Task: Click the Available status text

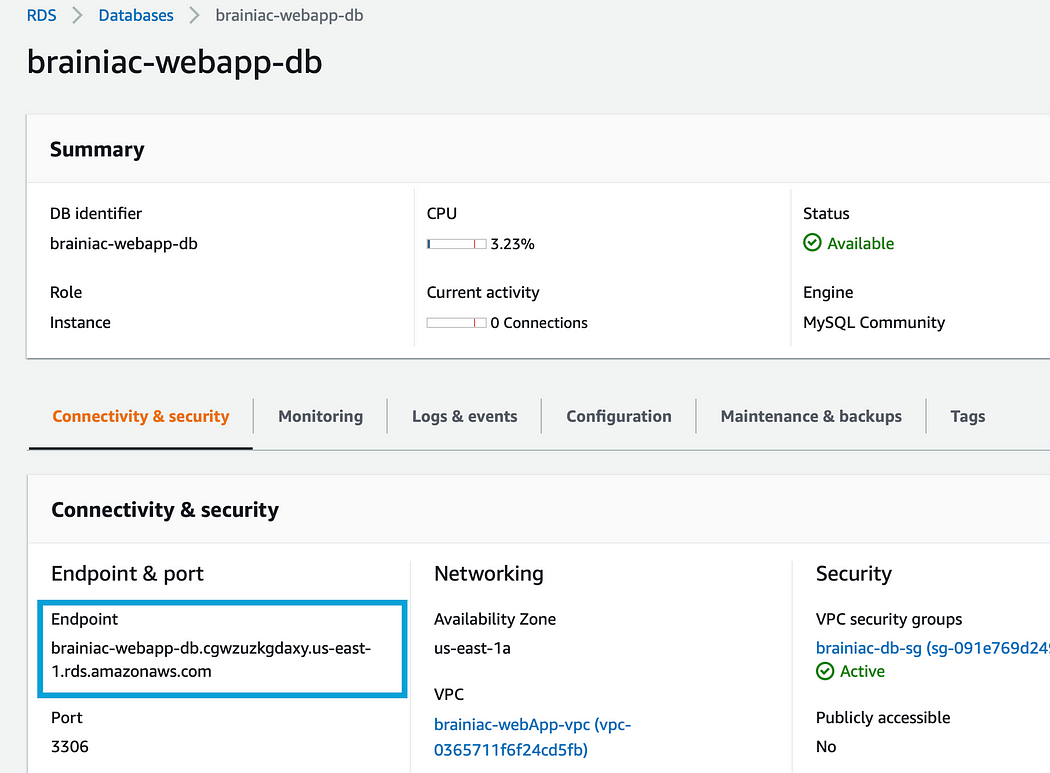Action: tap(860, 243)
